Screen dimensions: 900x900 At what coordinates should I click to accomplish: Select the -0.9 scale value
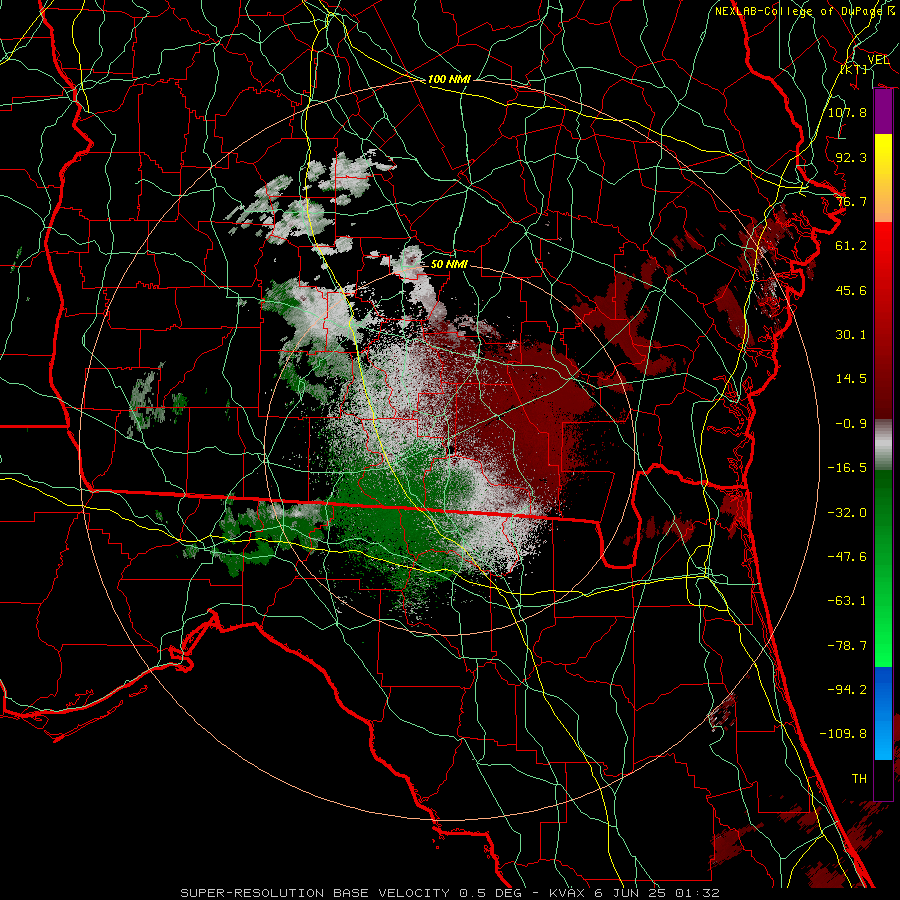[851, 424]
